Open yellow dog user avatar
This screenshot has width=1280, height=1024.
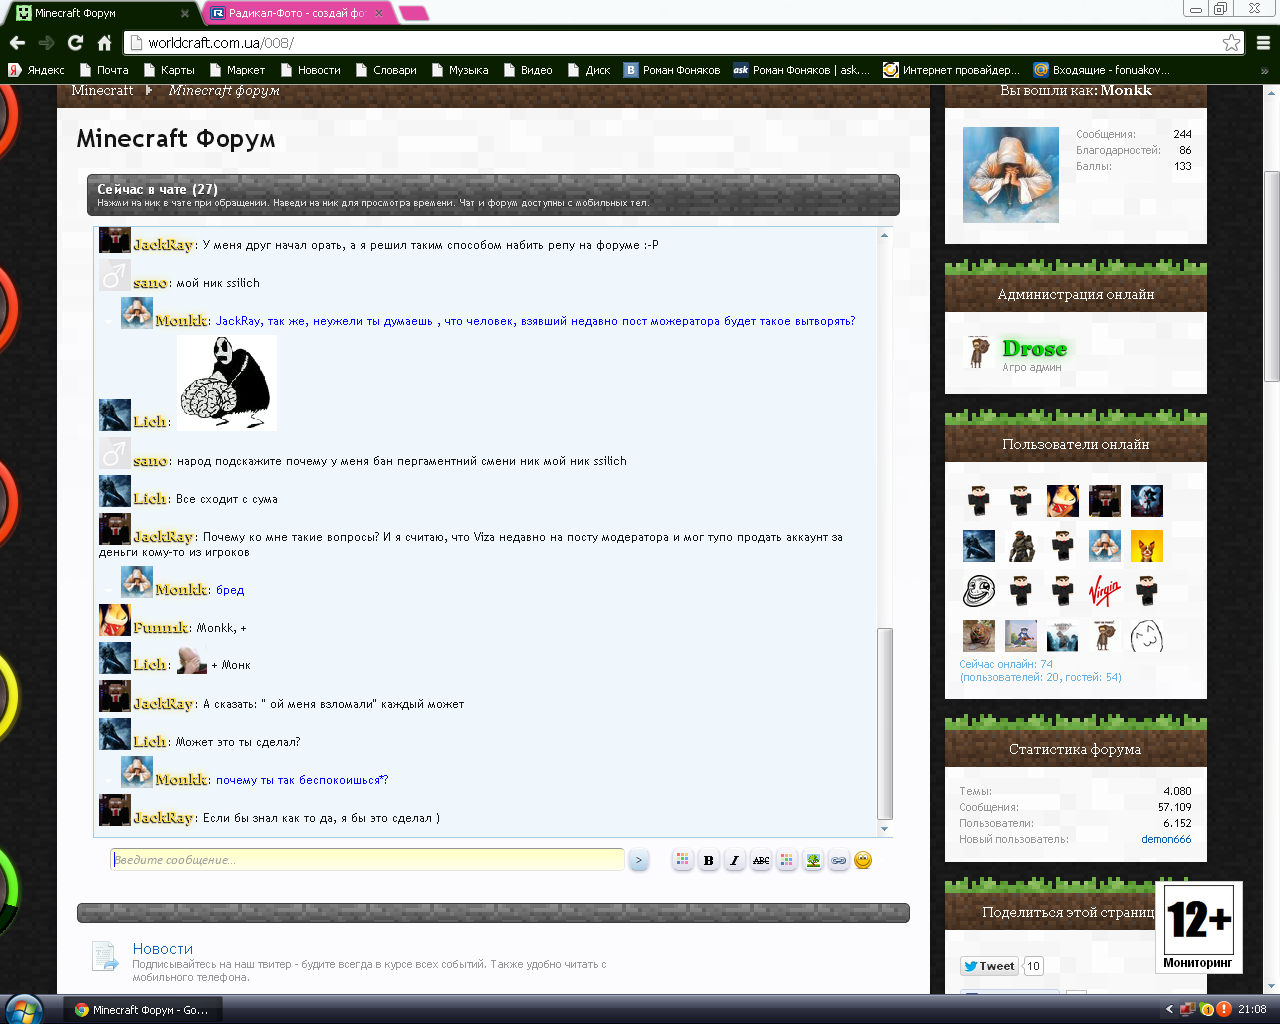[x=1147, y=546]
